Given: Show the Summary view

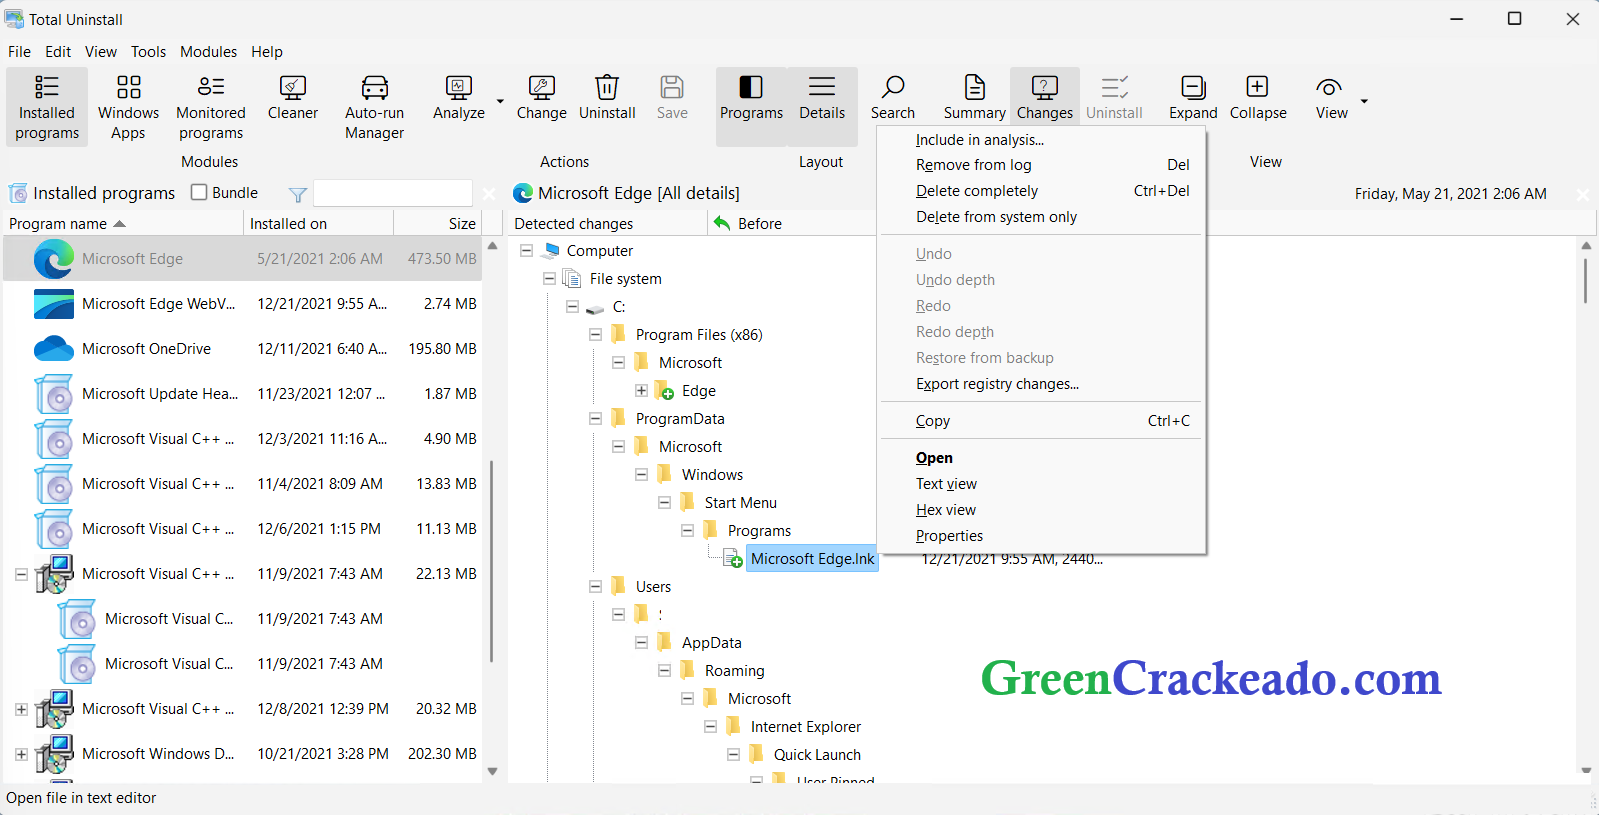Looking at the screenshot, I should click(x=975, y=98).
